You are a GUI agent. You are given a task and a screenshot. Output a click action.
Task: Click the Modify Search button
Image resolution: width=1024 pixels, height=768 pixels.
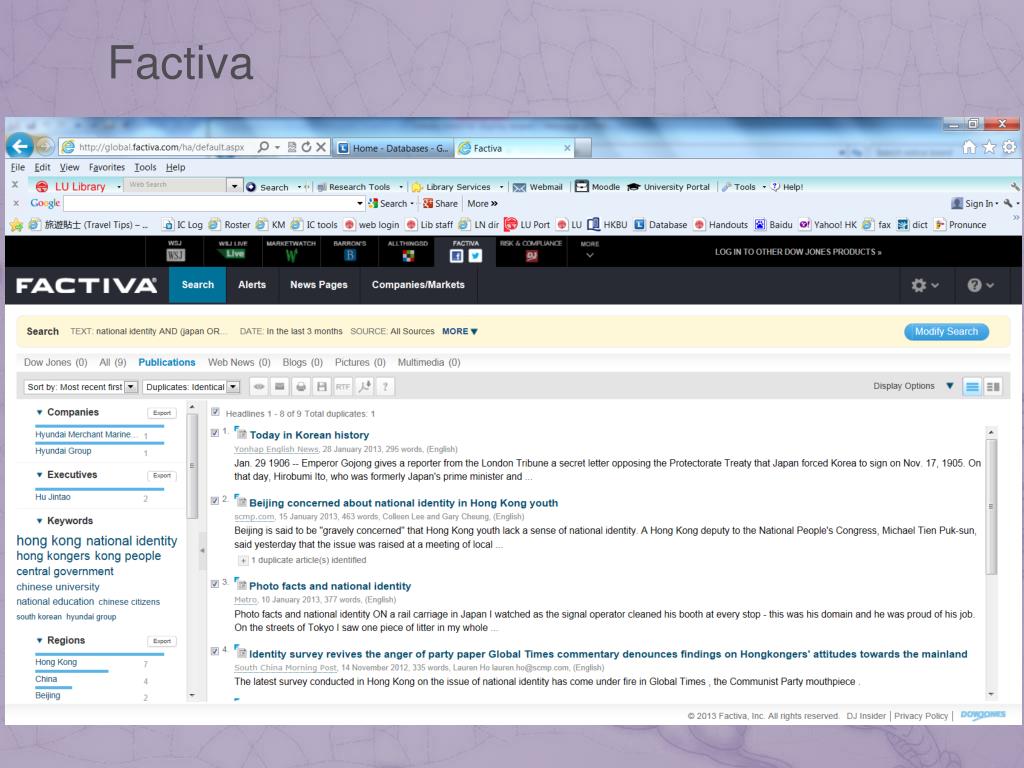(x=946, y=332)
